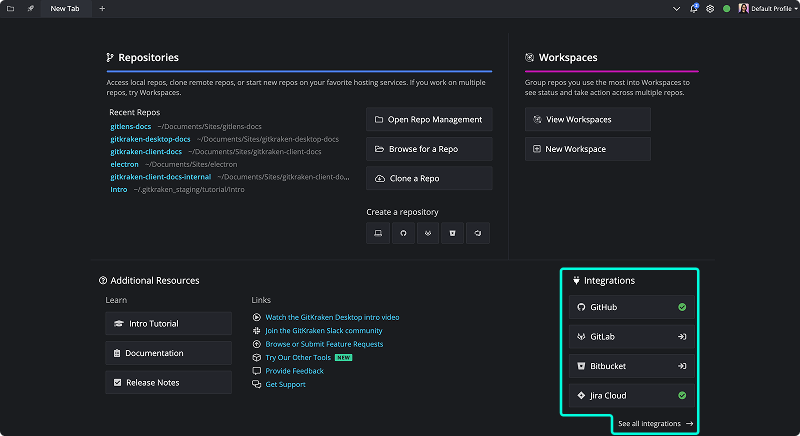
Task: Click the New Workspace button
Action: pyautogui.click(x=587, y=149)
